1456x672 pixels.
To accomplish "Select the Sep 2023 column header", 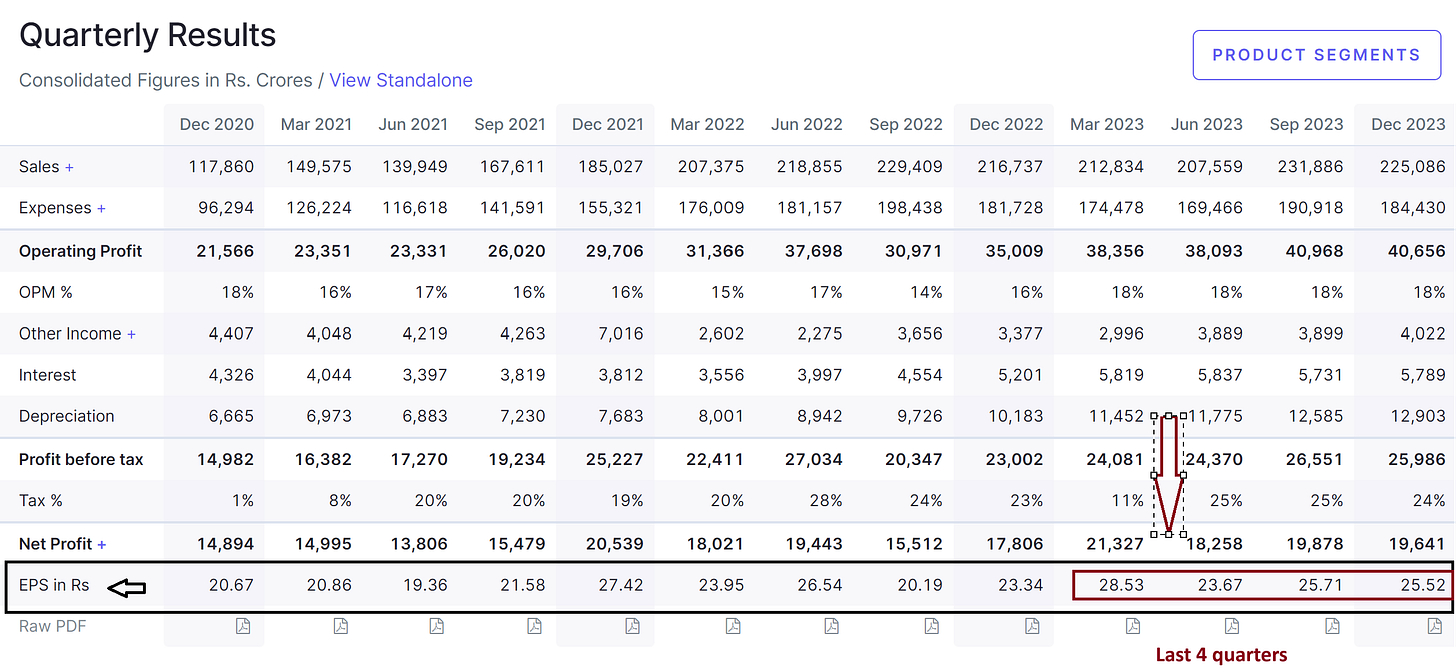I will pos(1306,125).
